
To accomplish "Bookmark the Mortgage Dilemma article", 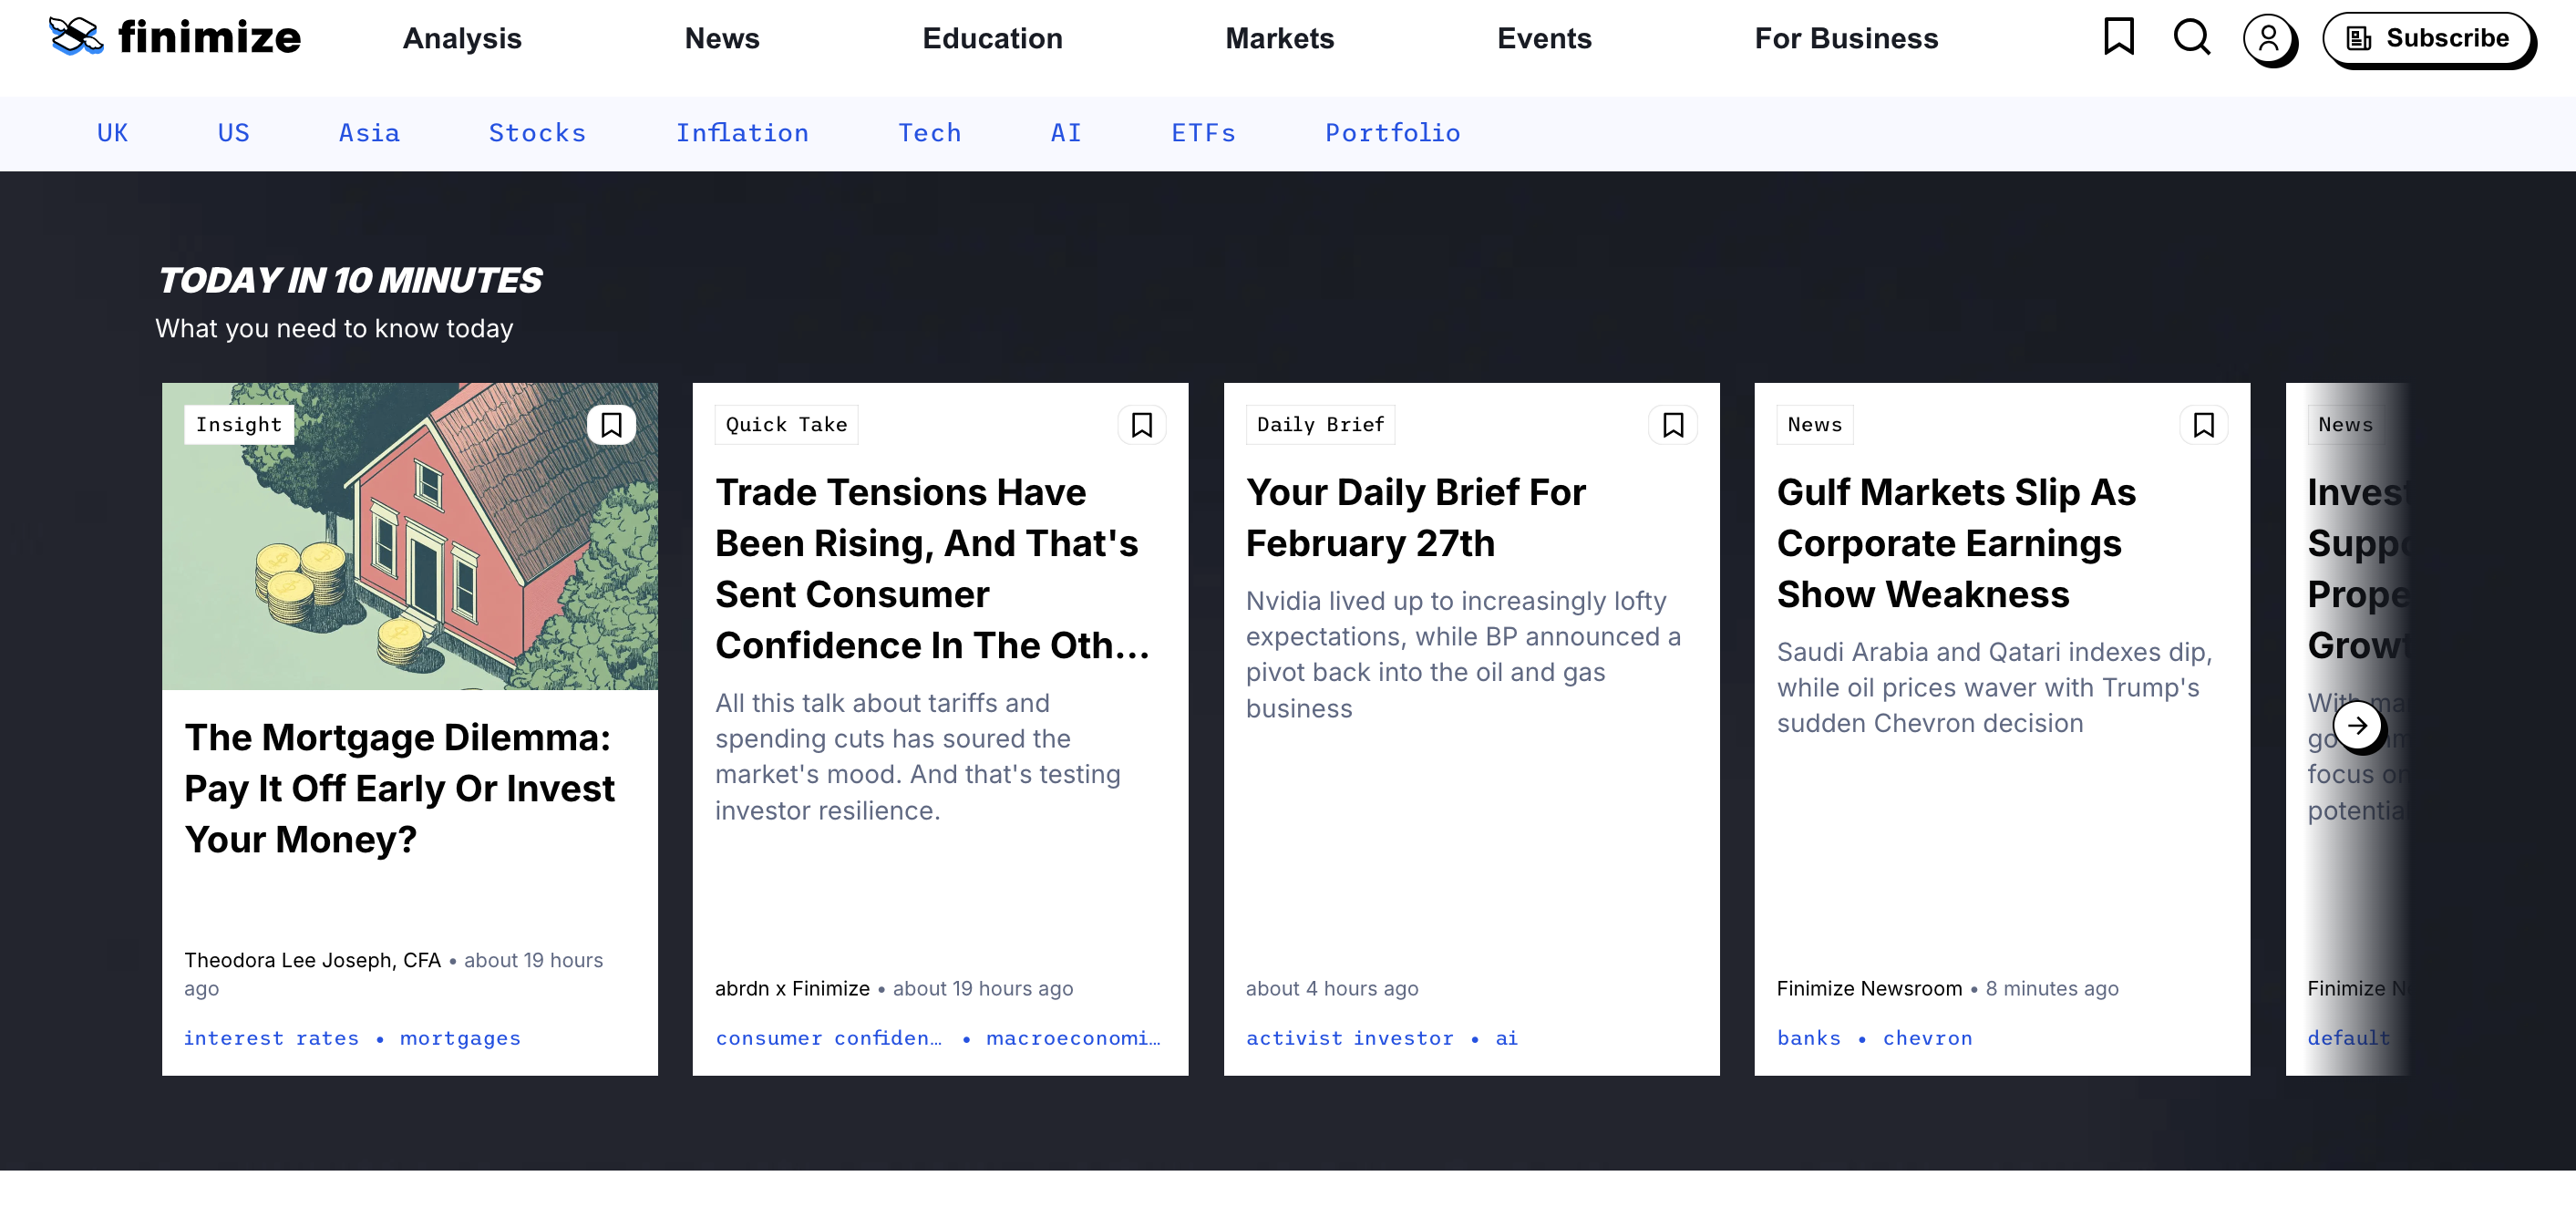I will tap(611, 425).
